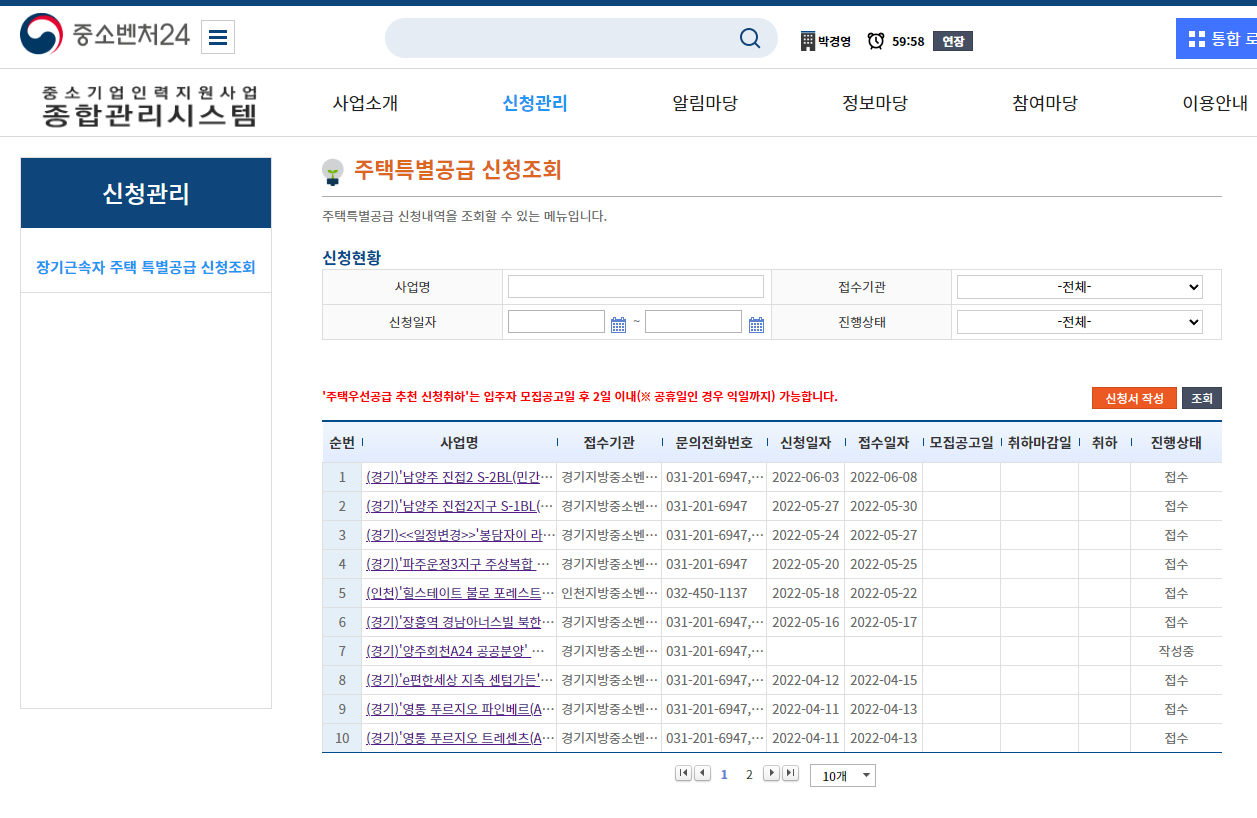Open '파주운정3지구 주상복합' application link
The height and width of the screenshot is (818, 1257).
[459, 564]
